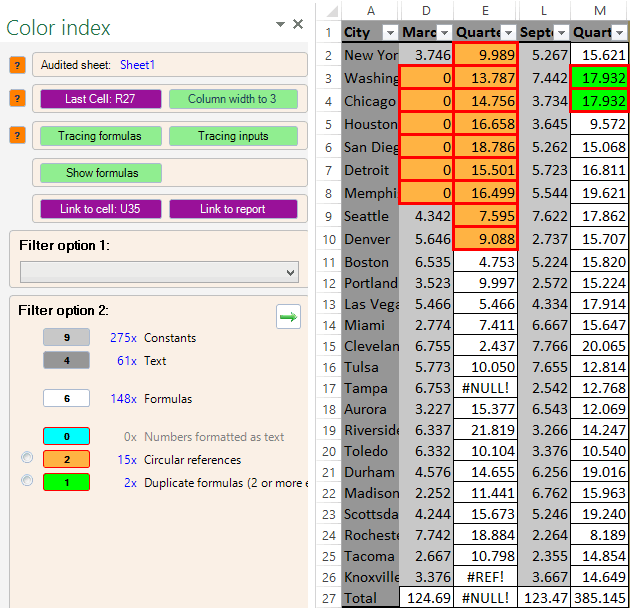Open the Quarter filter dropdown in column E
The image size is (630, 608).
pyautogui.click(x=509, y=33)
